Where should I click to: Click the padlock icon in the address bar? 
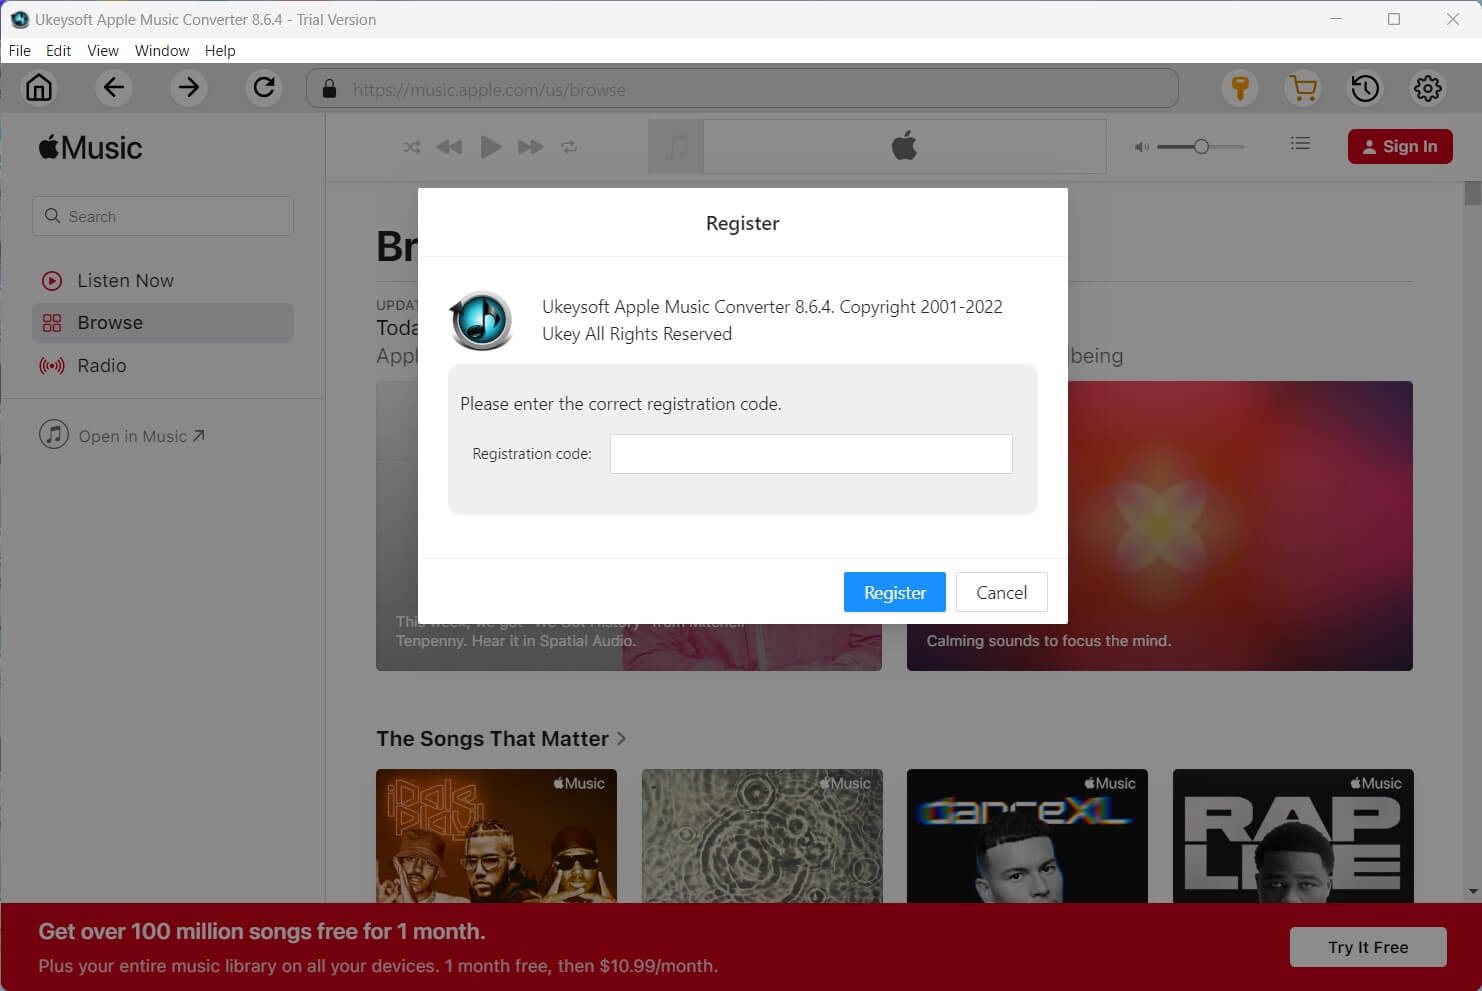click(x=329, y=89)
